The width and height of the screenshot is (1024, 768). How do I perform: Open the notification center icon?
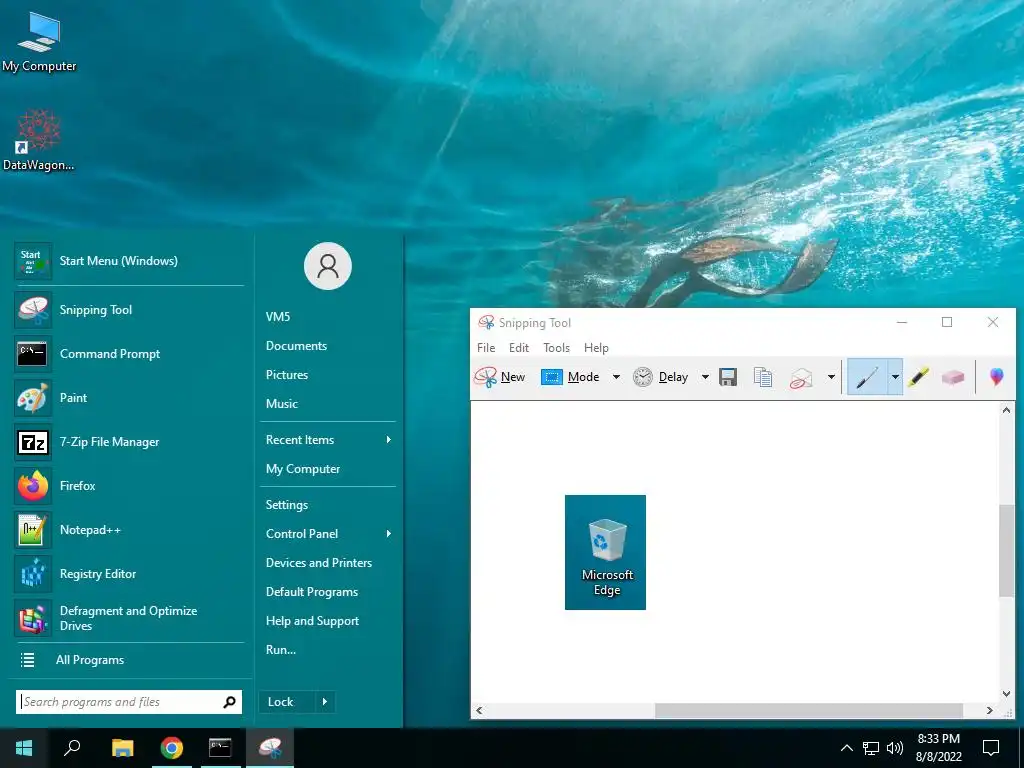(x=991, y=748)
